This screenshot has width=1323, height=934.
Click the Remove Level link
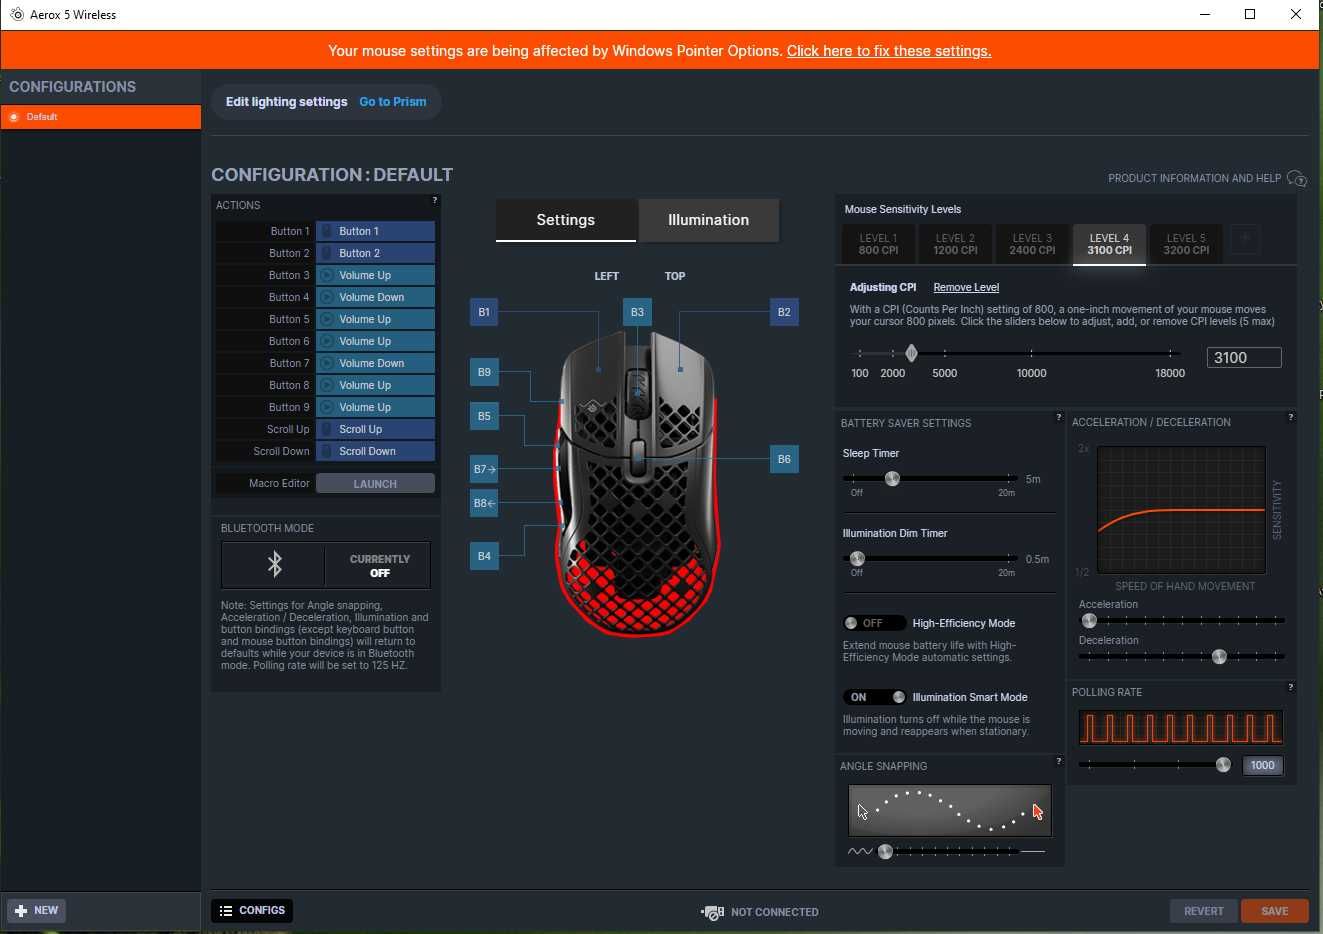(x=966, y=287)
